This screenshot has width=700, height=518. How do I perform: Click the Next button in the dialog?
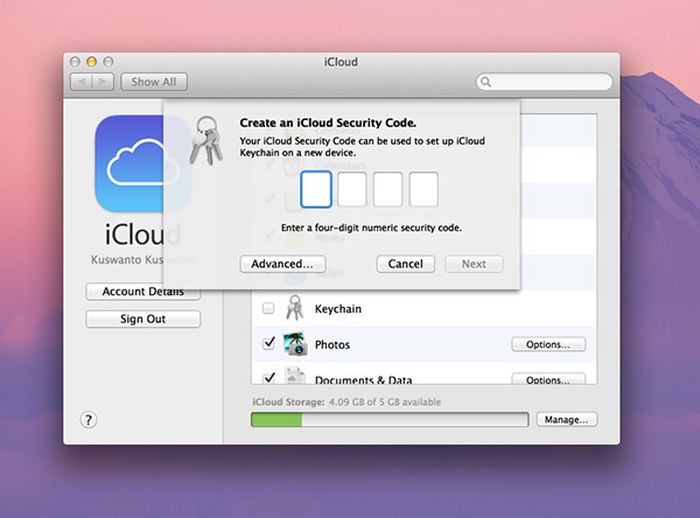click(x=474, y=264)
